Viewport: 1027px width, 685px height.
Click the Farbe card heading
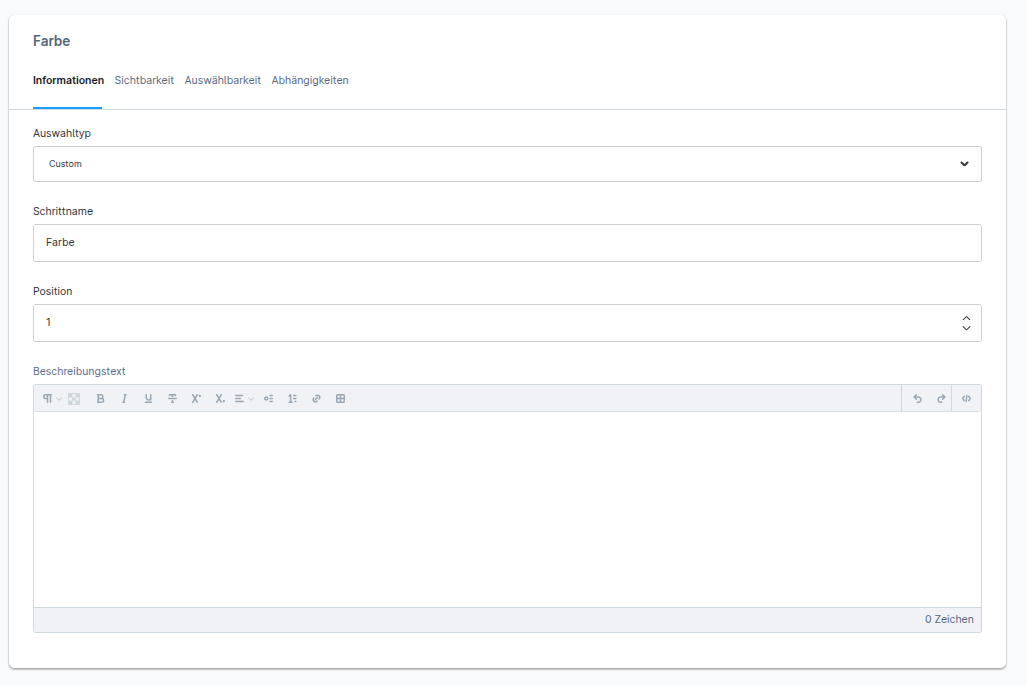point(51,41)
